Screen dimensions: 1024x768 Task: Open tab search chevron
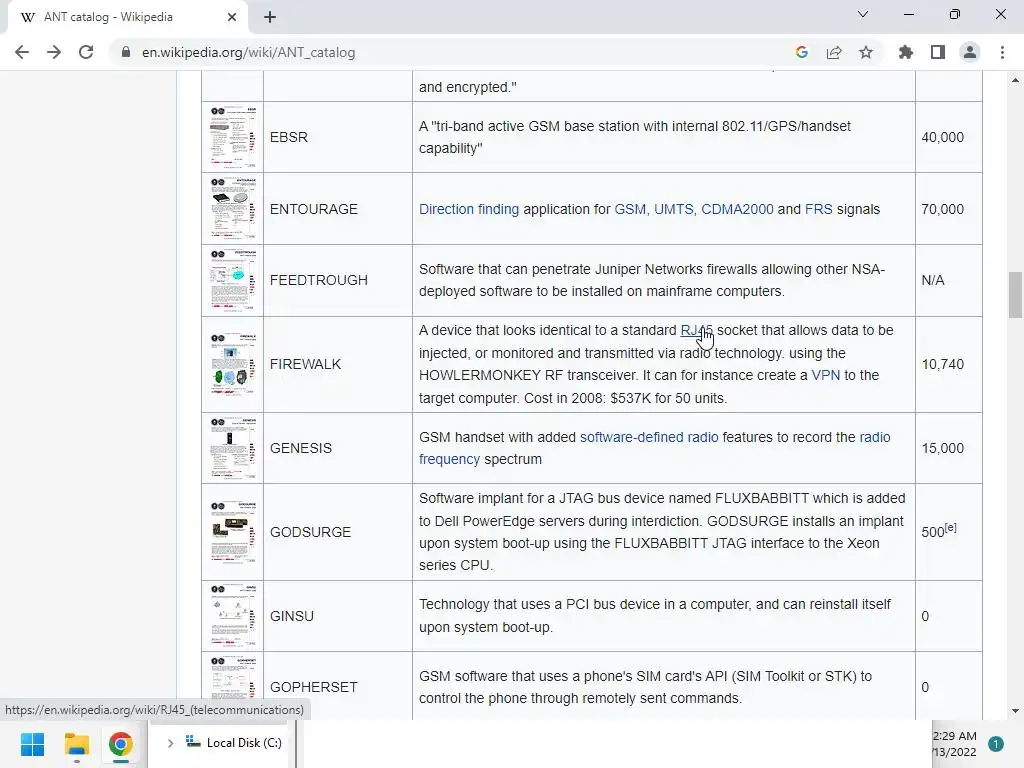(x=863, y=14)
